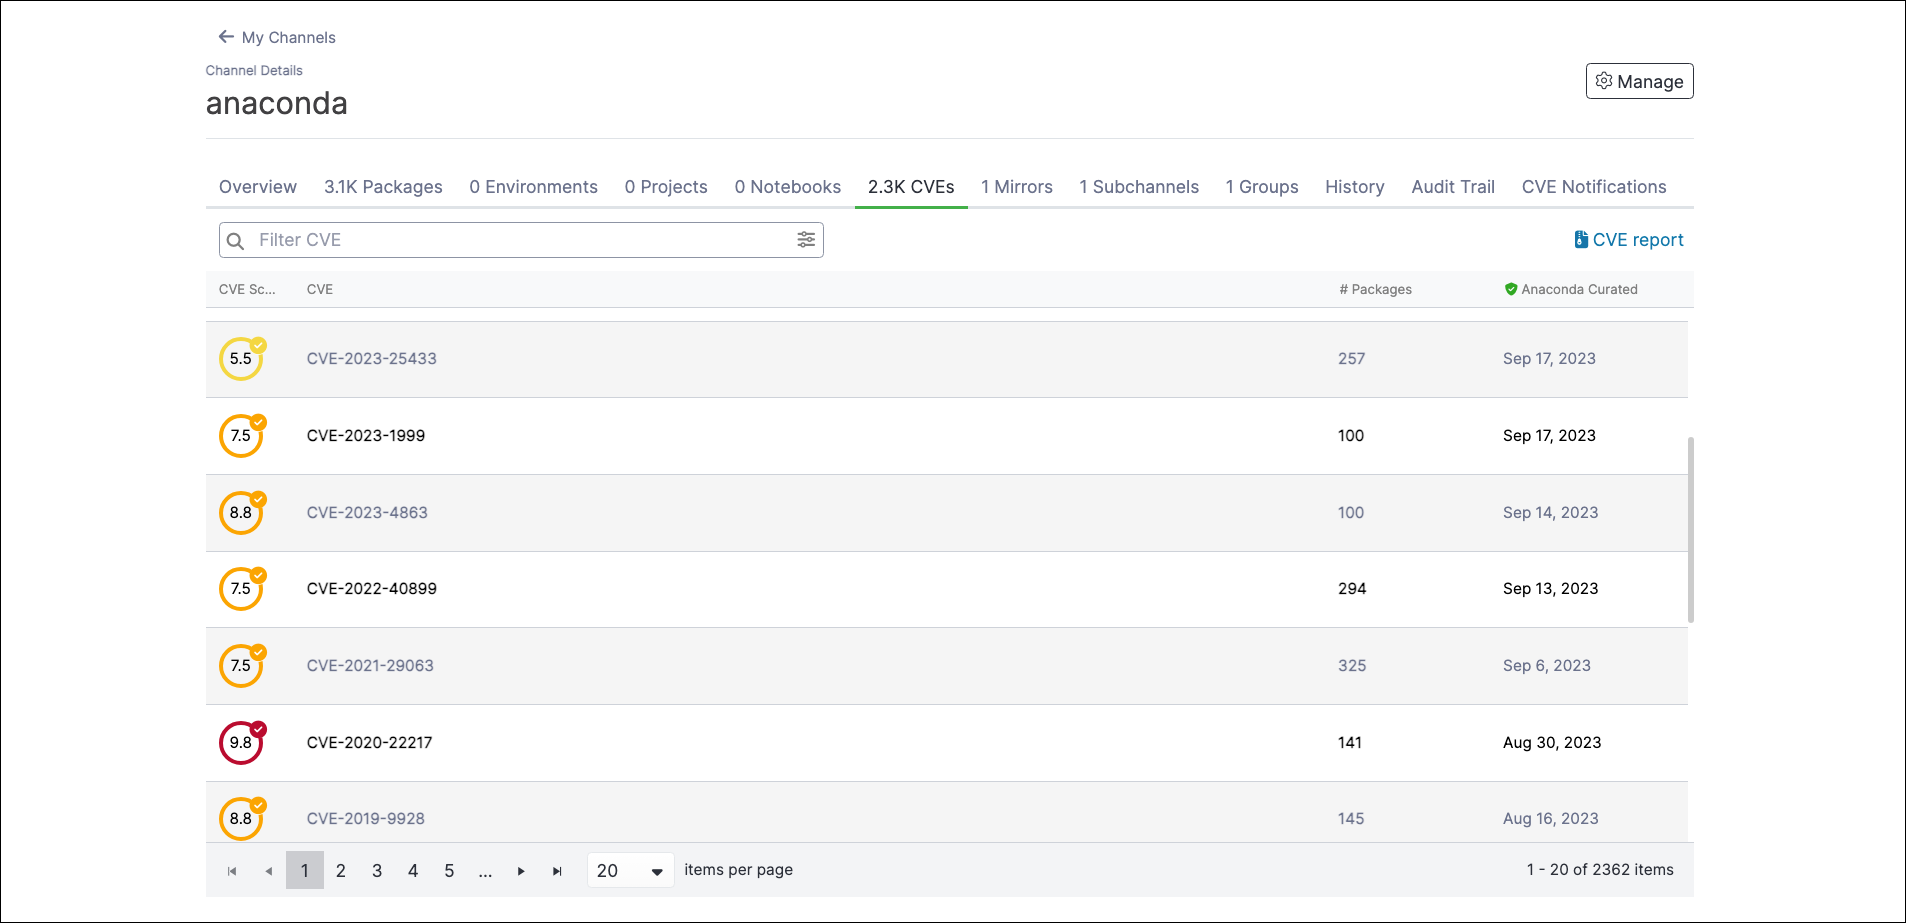Open CVE-2019-9928 details

click(366, 819)
